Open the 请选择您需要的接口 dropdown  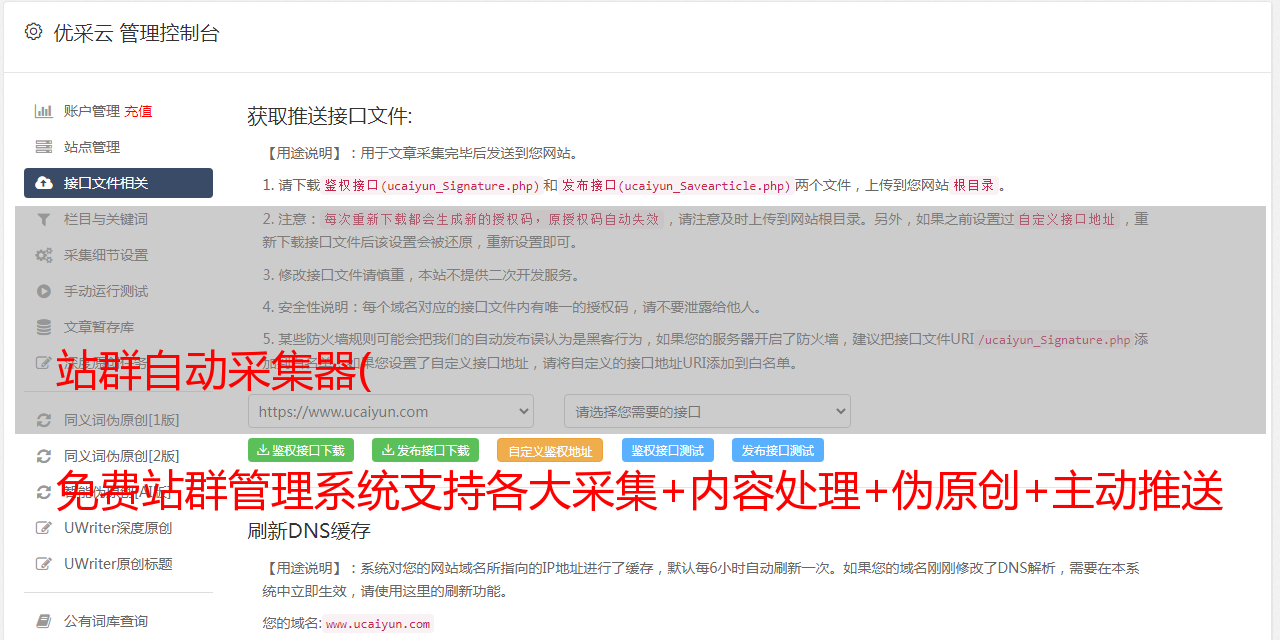click(707, 411)
